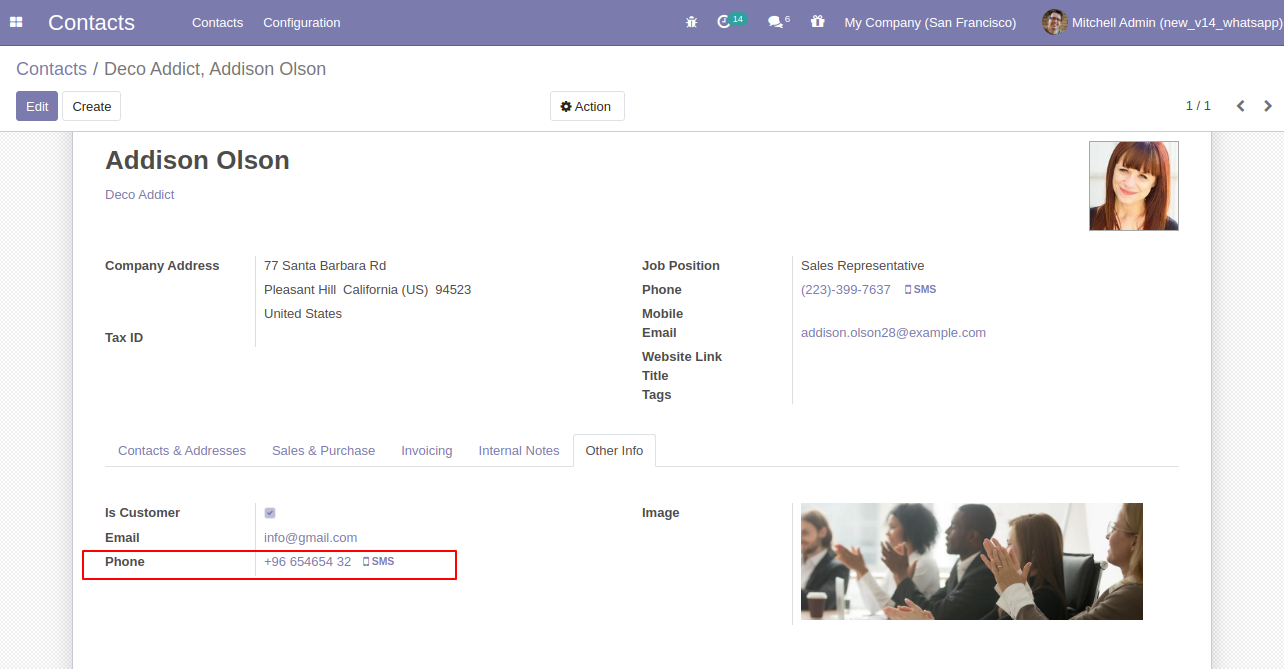Click phone number +96 654654 32
Viewport: 1284px width, 669px height.
[x=308, y=562]
